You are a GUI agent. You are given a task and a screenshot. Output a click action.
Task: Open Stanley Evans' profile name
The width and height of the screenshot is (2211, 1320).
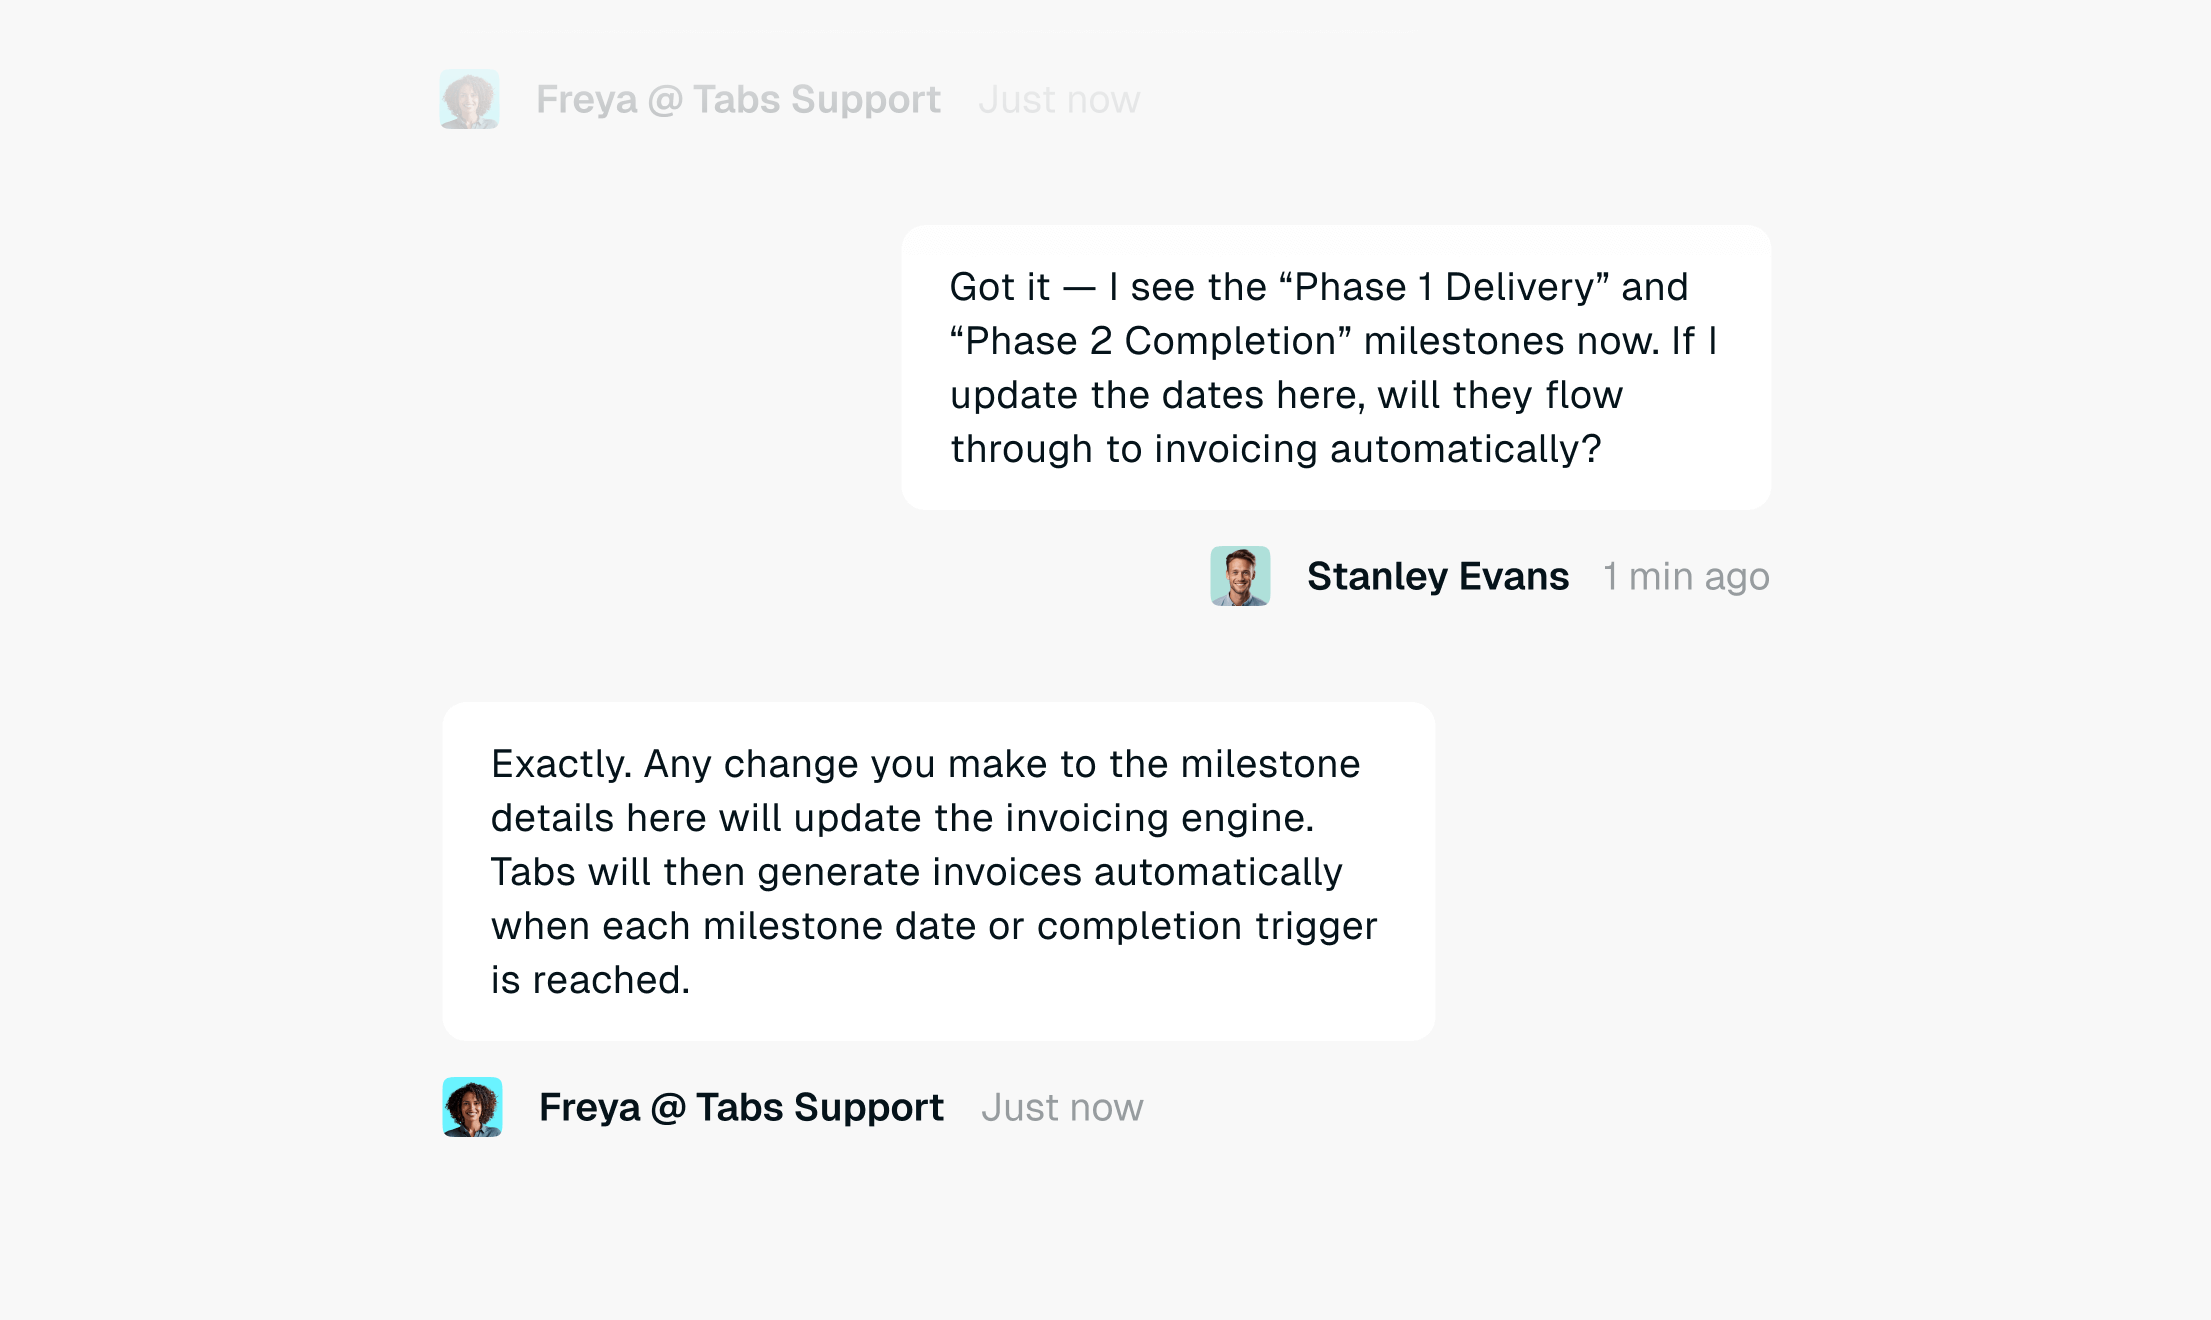click(1437, 577)
